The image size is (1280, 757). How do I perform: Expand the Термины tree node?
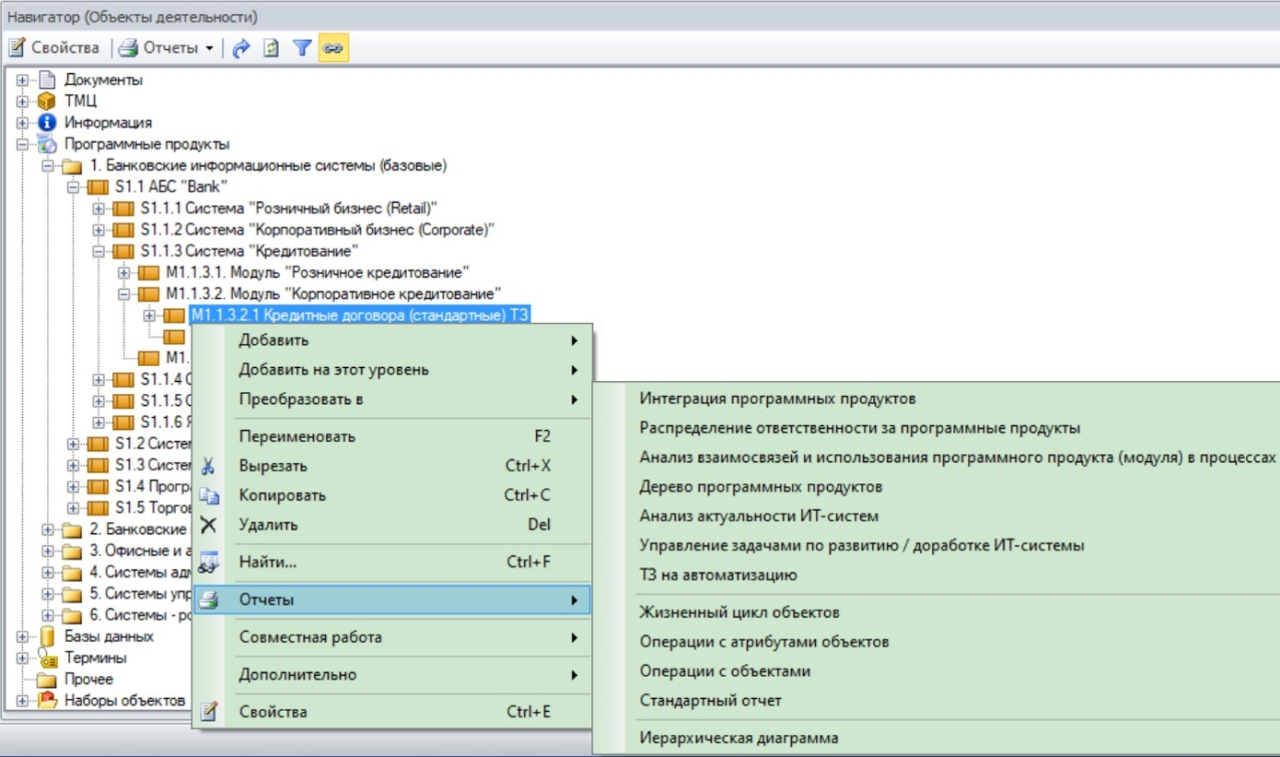pyautogui.click(x=23, y=658)
